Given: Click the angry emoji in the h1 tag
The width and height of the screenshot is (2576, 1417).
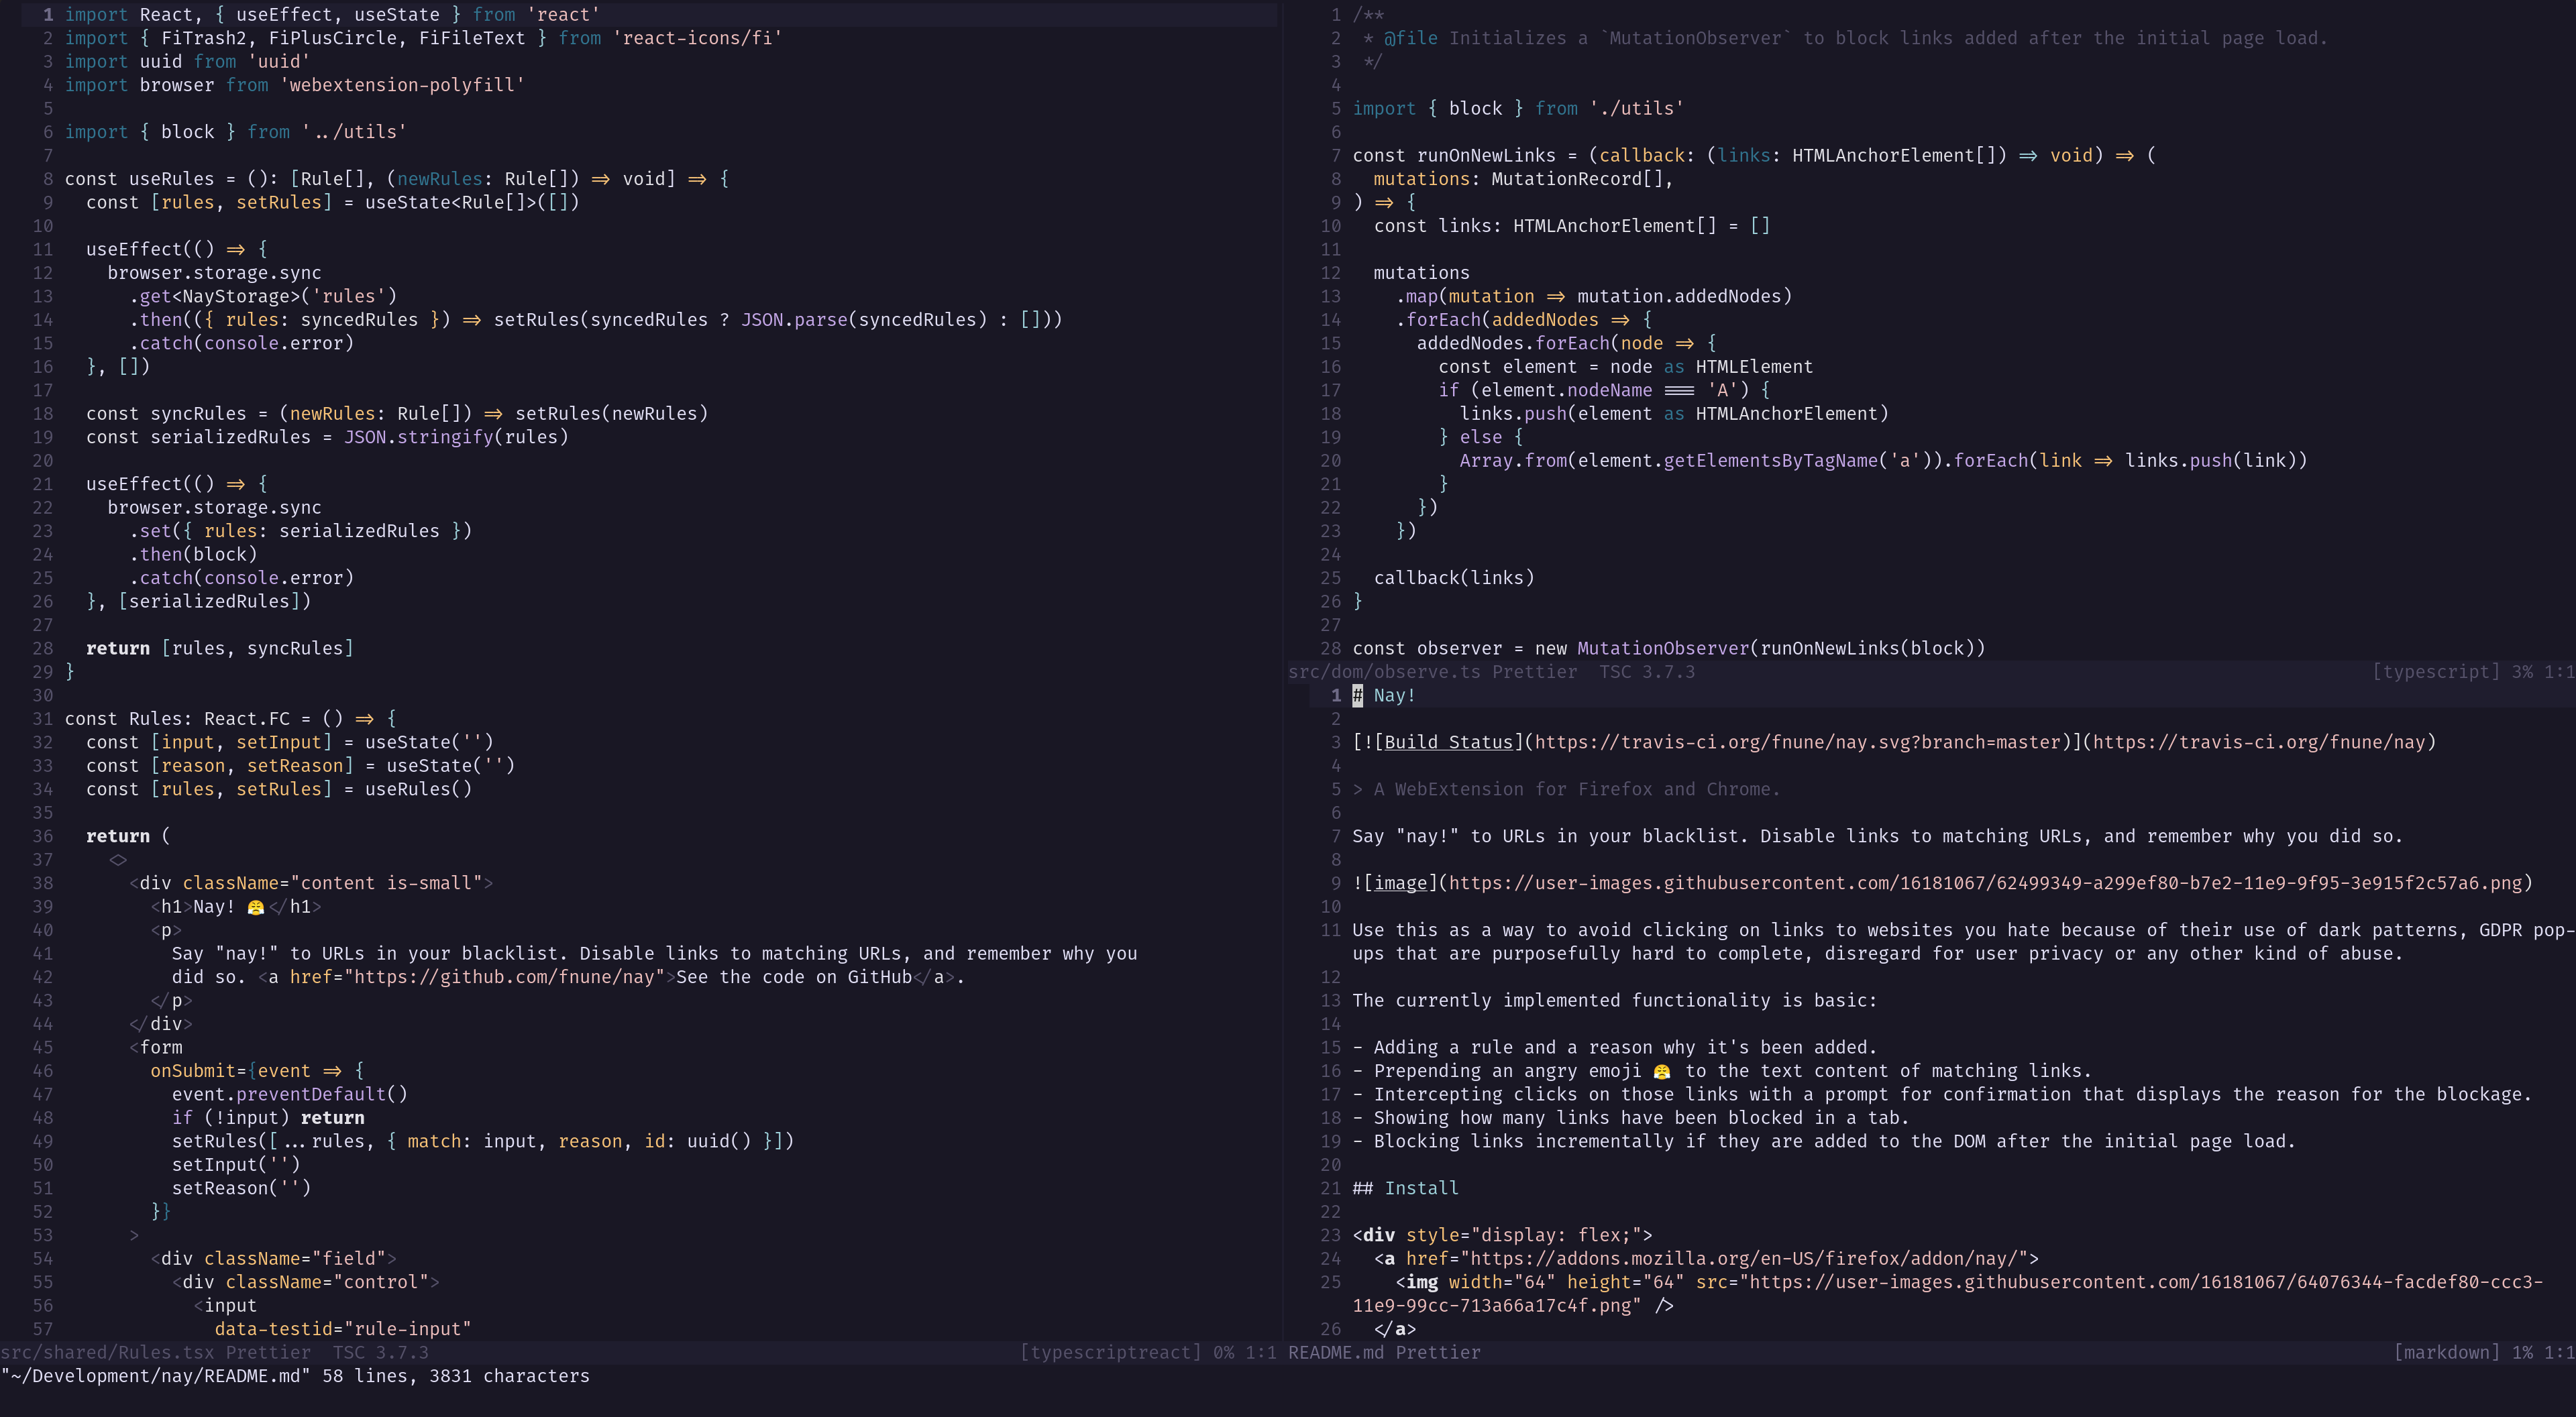Looking at the screenshot, I should tap(256, 907).
